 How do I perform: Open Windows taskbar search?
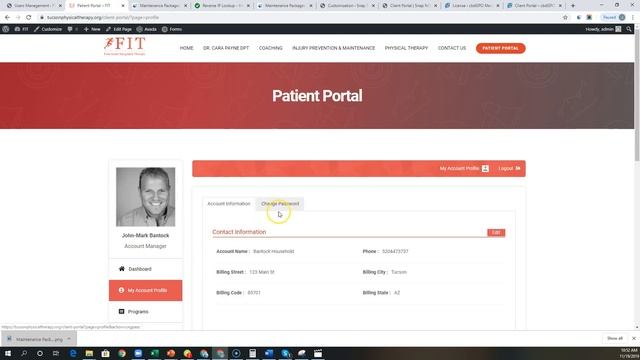click(24, 353)
